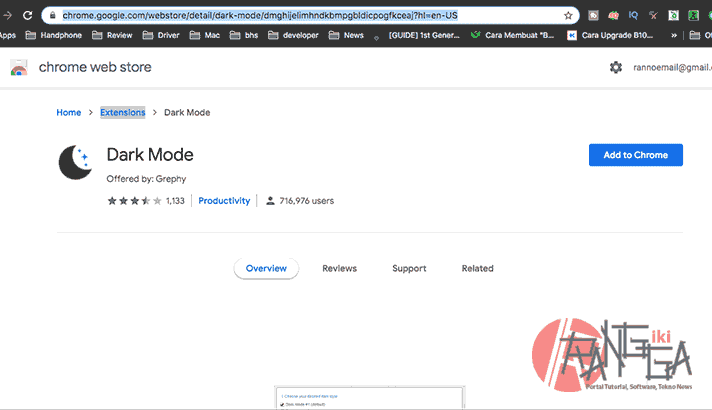The width and height of the screenshot is (712, 410).
Task: Open the Driver bookmarks folder
Action: point(161,35)
